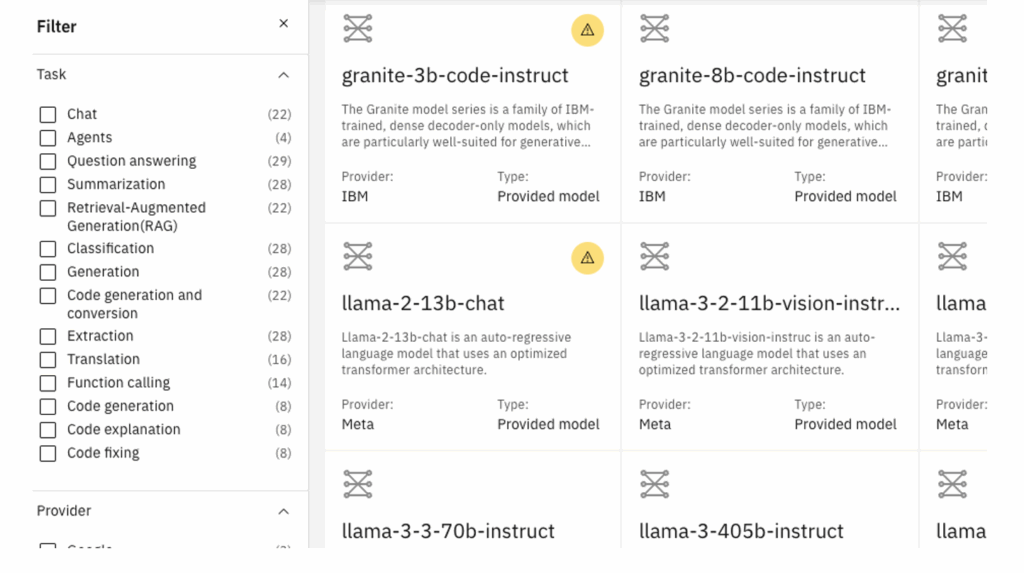Enable the Summarization checkbox
This screenshot has width=1024, height=573.
click(48, 185)
